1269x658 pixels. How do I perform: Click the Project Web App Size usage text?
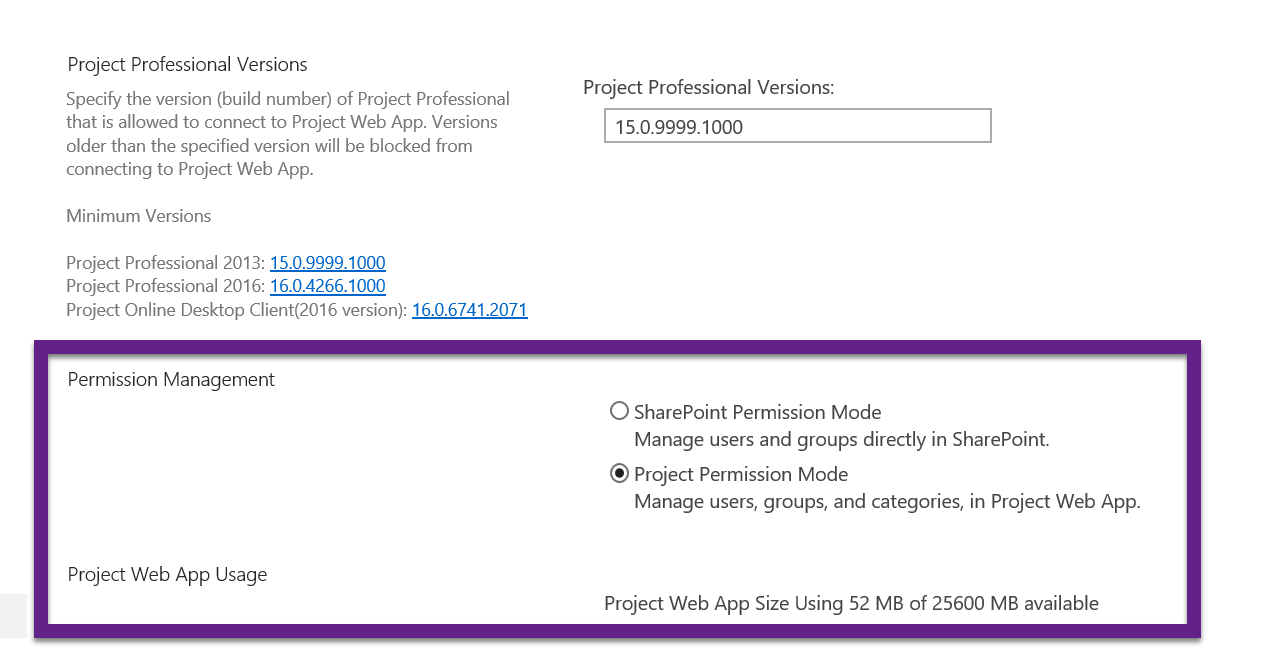click(851, 603)
